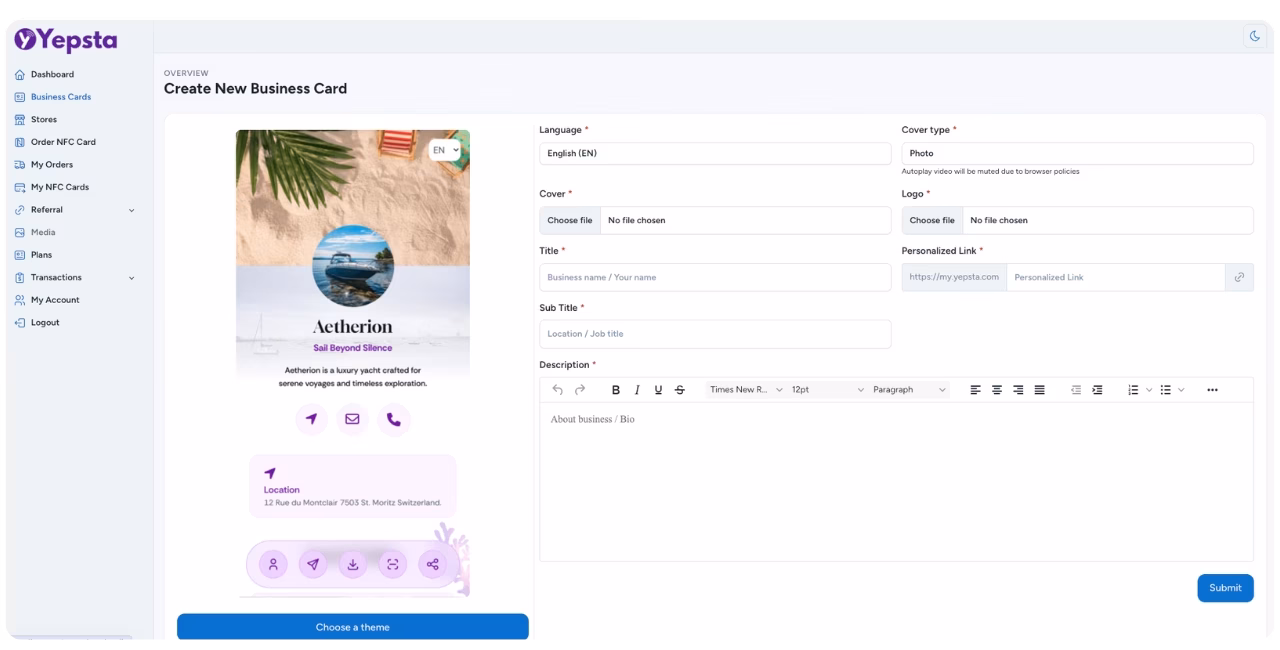This screenshot has width=1280, height=650.
Task: Open the font family dropdown
Action: coord(745,390)
